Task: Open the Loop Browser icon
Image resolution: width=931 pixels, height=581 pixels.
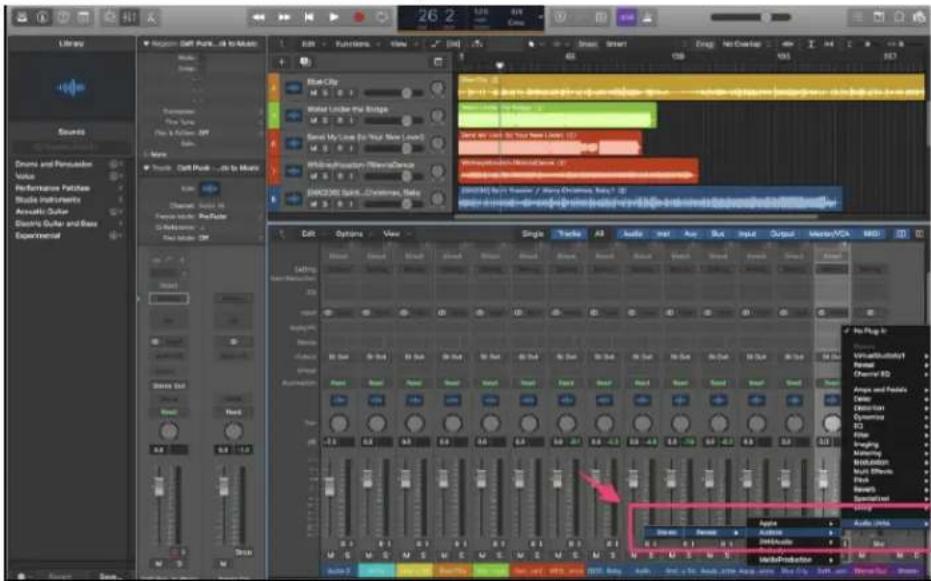Action: coord(899,17)
